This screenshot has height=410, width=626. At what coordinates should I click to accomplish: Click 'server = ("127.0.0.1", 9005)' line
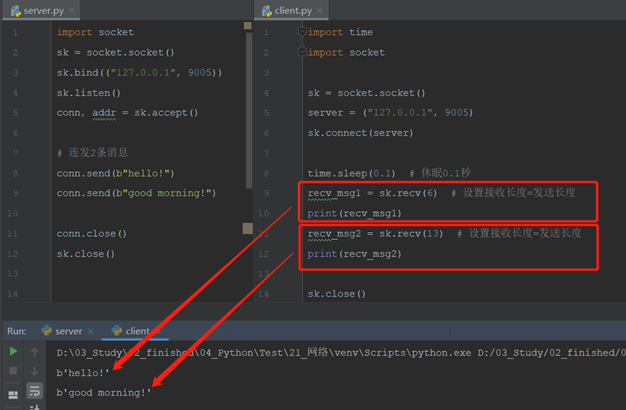[390, 113]
